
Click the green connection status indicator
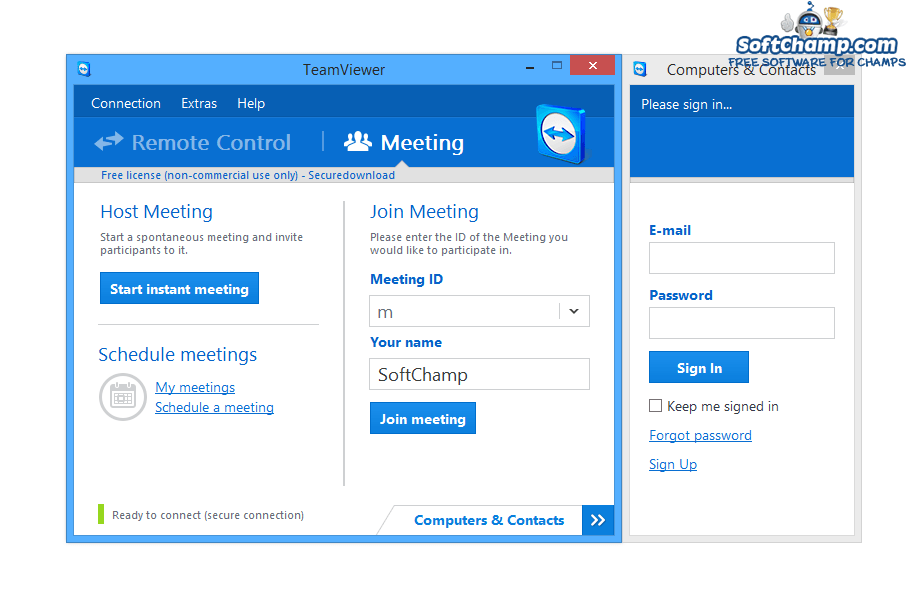click(101, 514)
